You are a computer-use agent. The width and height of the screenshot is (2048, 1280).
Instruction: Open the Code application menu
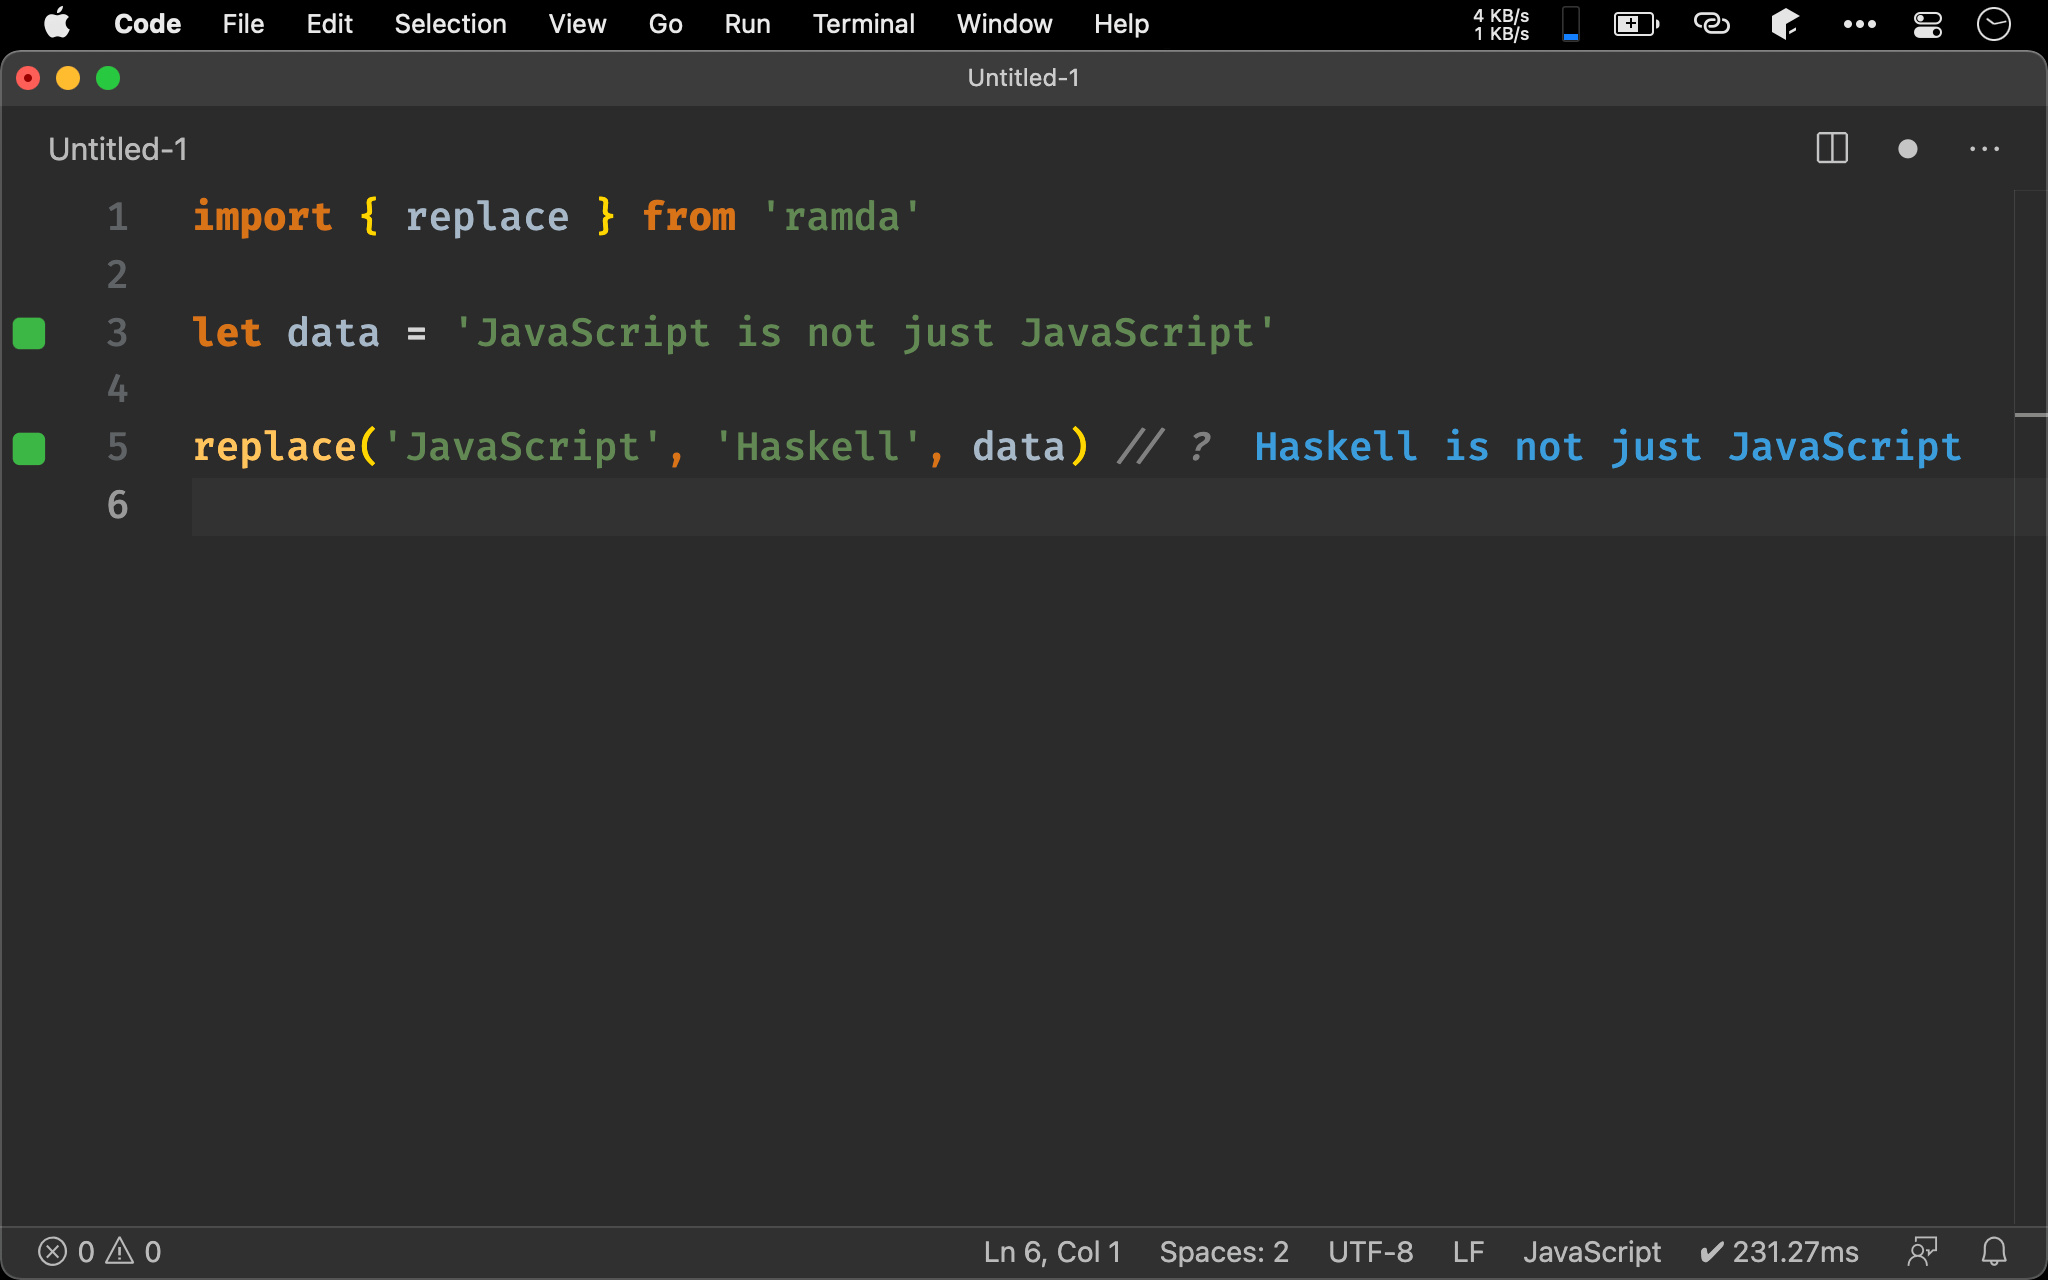click(147, 24)
